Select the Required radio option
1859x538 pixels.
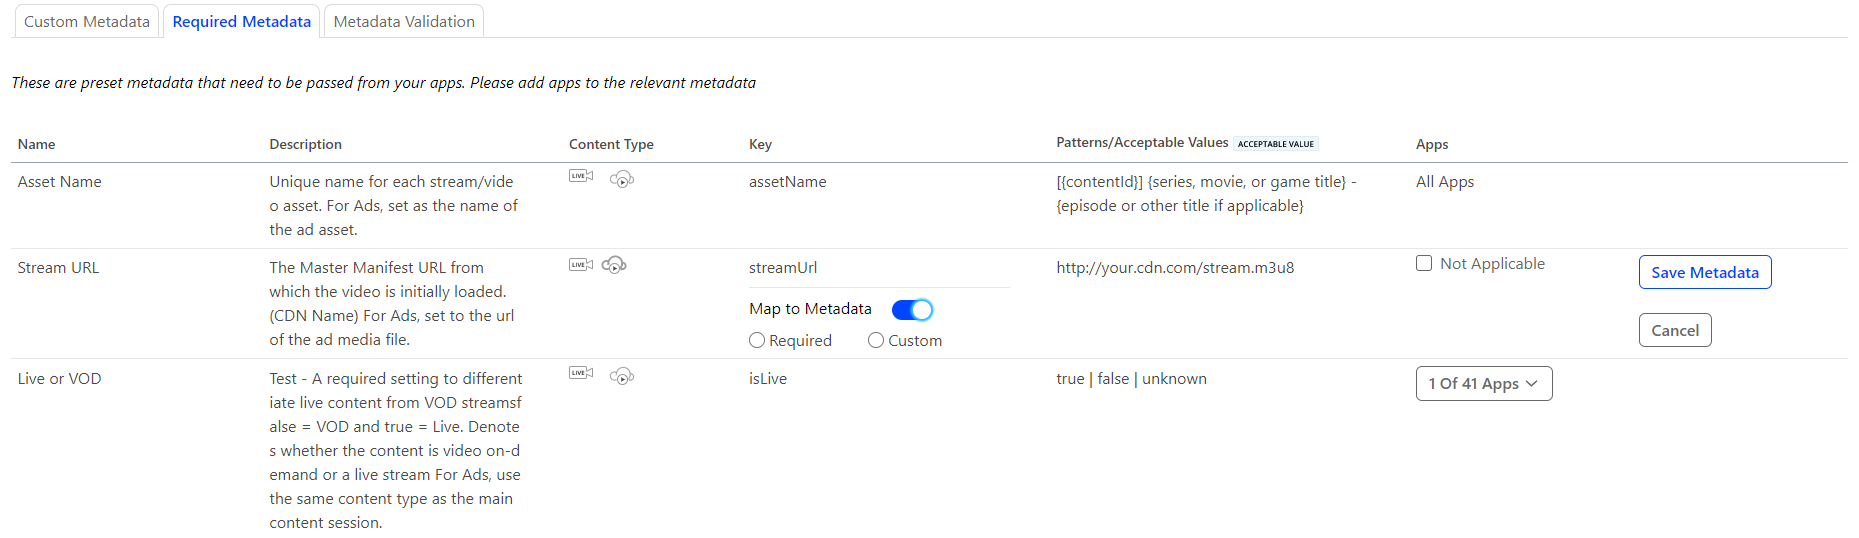click(x=757, y=341)
